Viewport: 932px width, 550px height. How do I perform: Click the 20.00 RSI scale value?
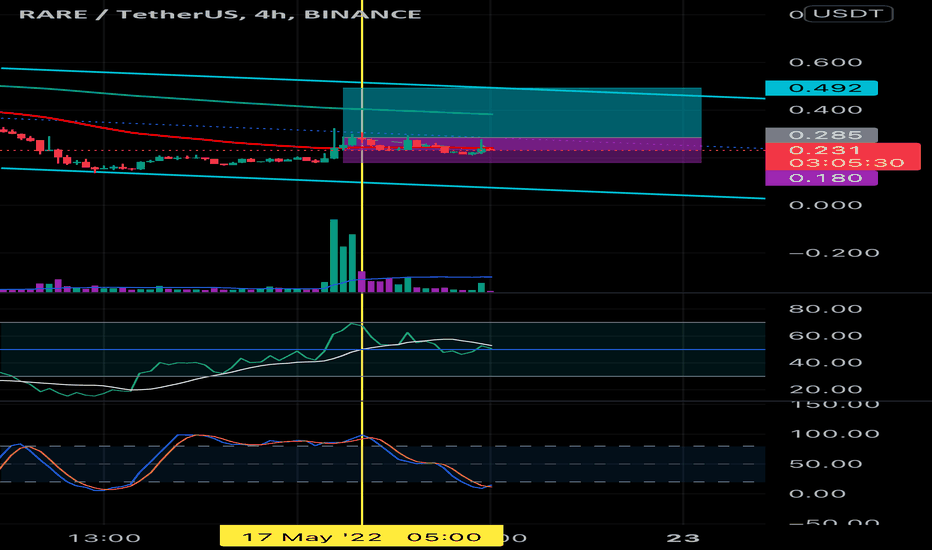coord(825,389)
